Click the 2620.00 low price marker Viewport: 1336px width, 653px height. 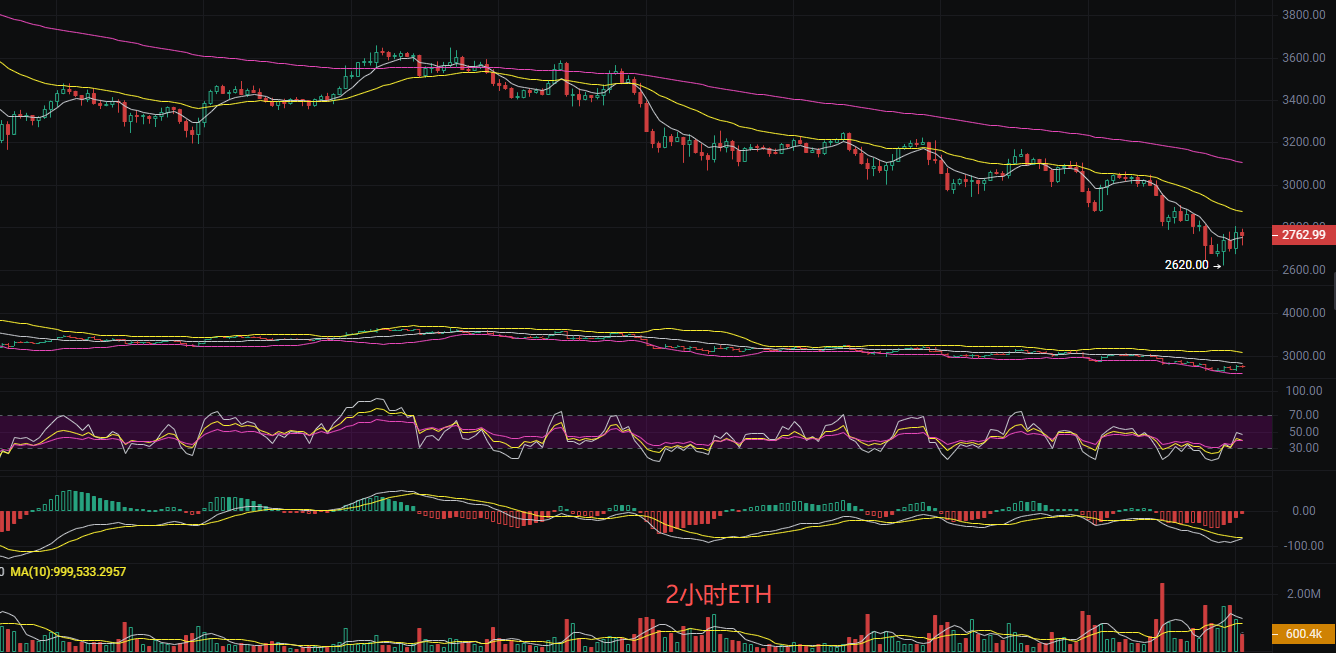(1187, 265)
